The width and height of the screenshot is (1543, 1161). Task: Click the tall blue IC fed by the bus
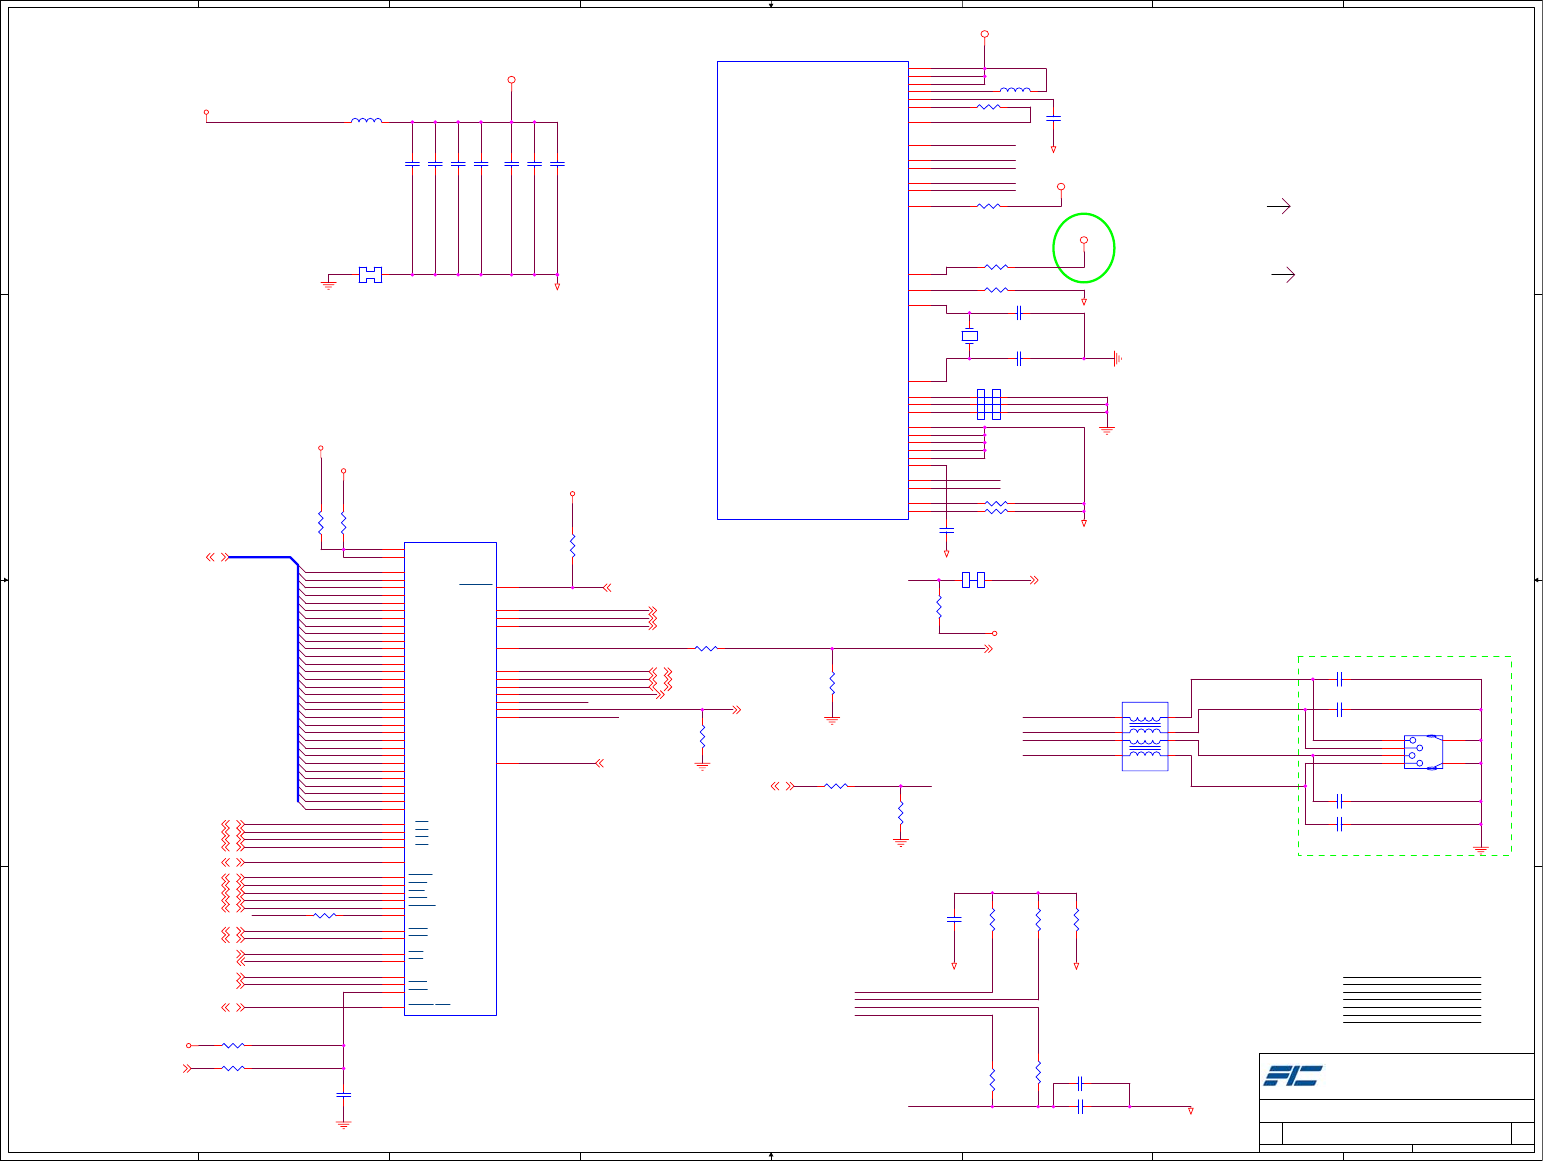pos(450,779)
